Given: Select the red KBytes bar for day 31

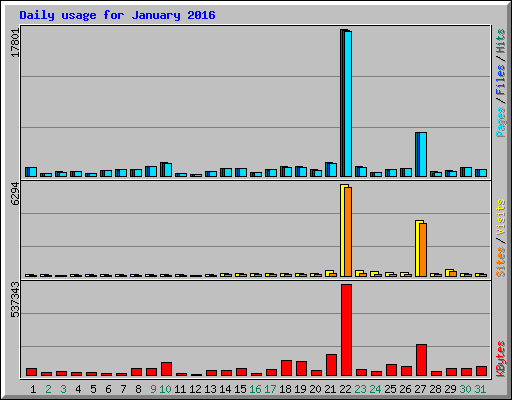Looking at the screenshot, I should (481, 371).
